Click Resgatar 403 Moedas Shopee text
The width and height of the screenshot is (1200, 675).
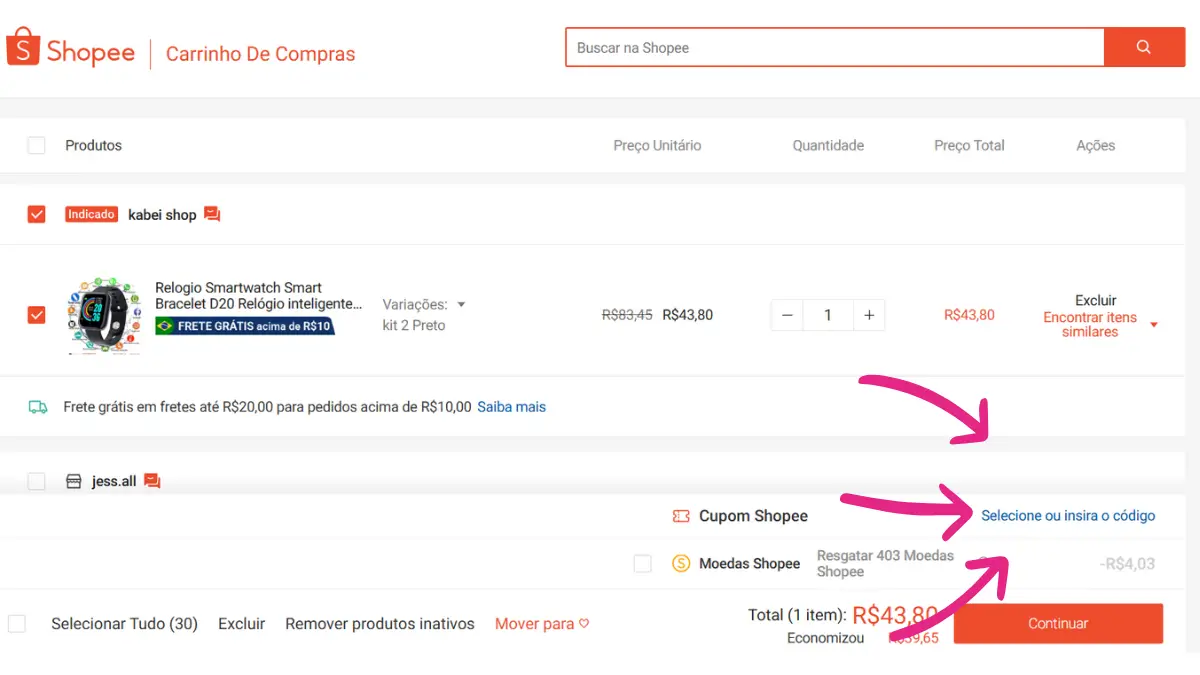(885, 563)
